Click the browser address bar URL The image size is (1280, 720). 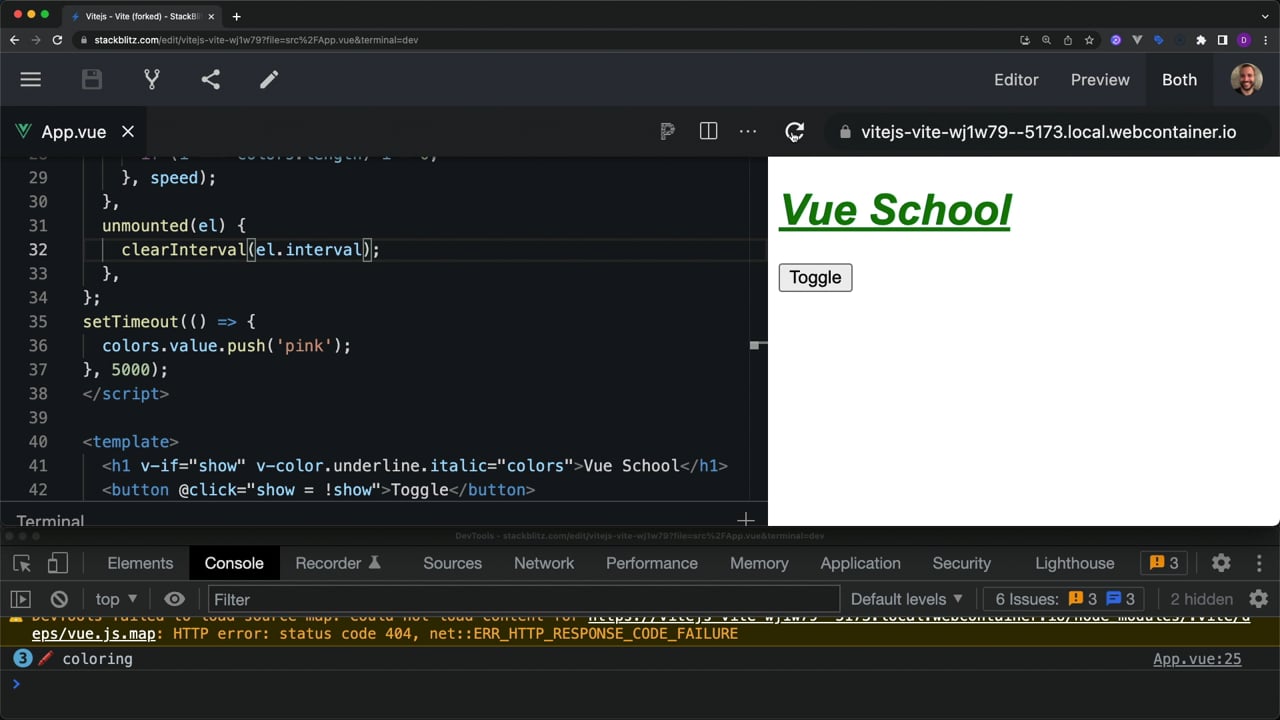256,40
